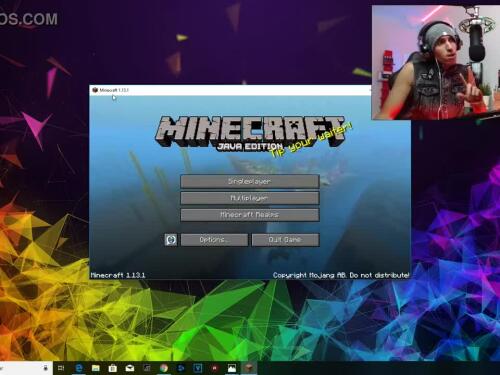The image size is (500, 375).
Task: Click Quit Game
Action: tap(285, 240)
